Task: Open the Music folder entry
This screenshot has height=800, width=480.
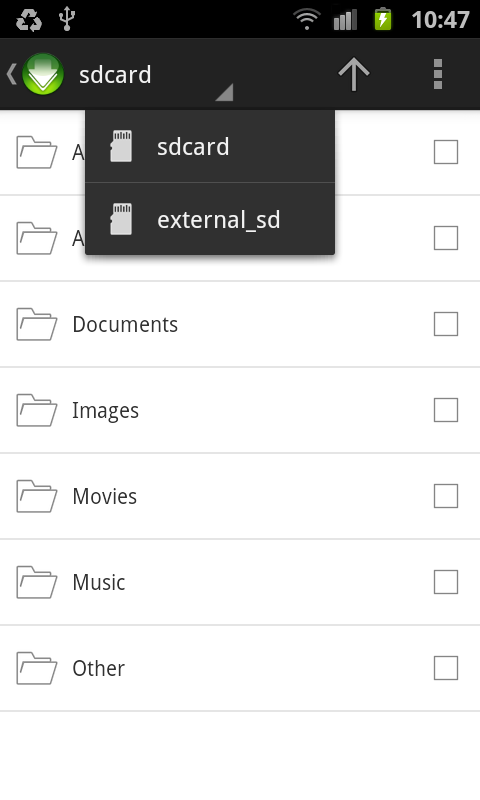Action: 240,582
